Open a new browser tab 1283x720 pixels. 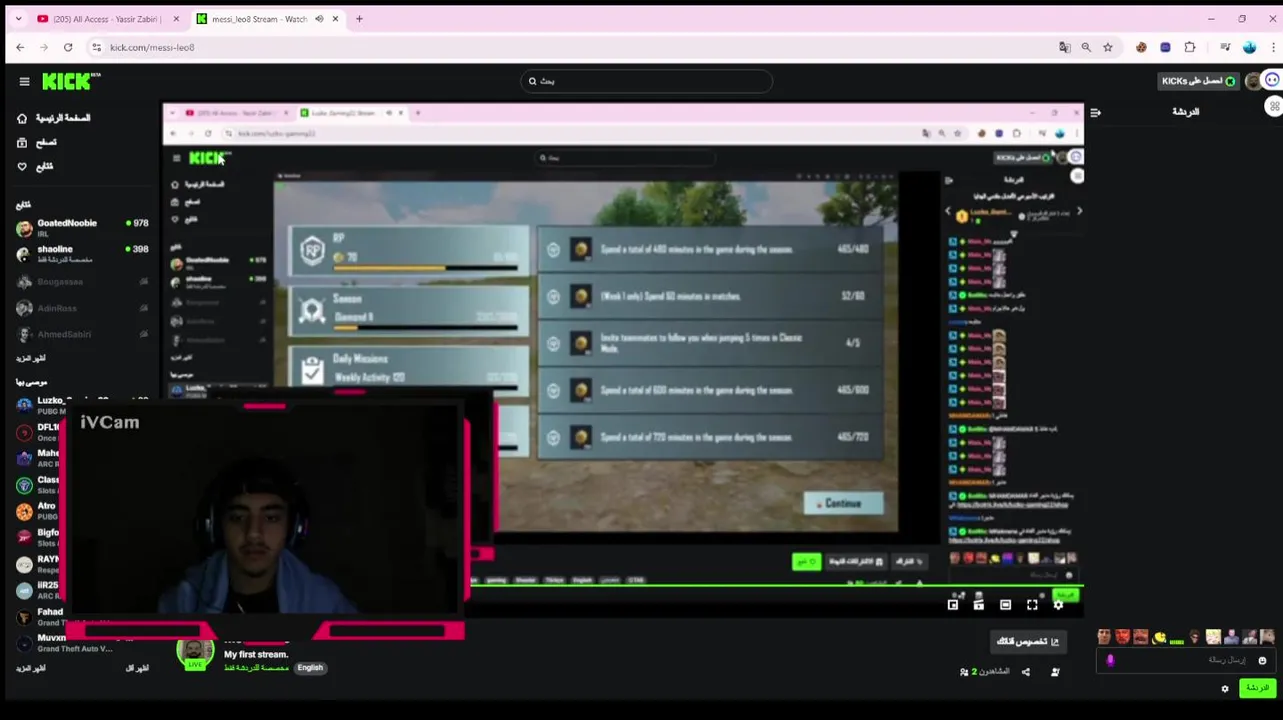(x=359, y=19)
